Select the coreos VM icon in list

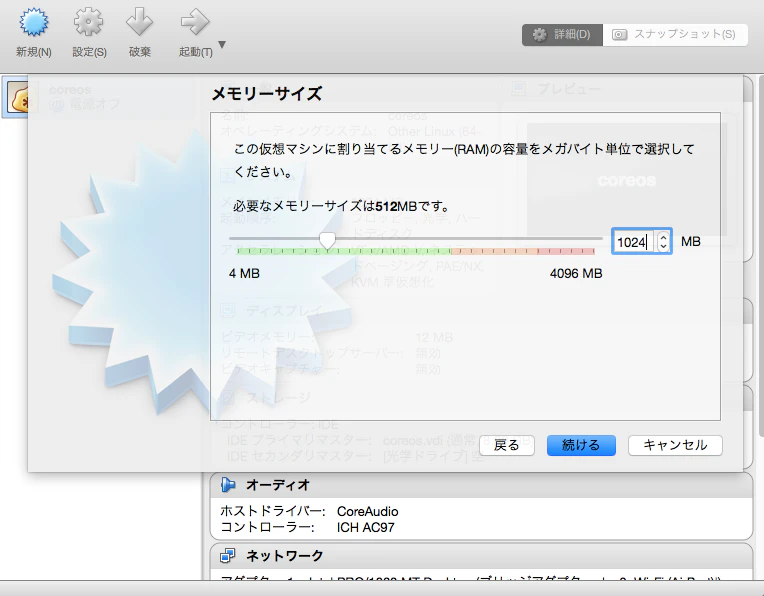coord(19,97)
